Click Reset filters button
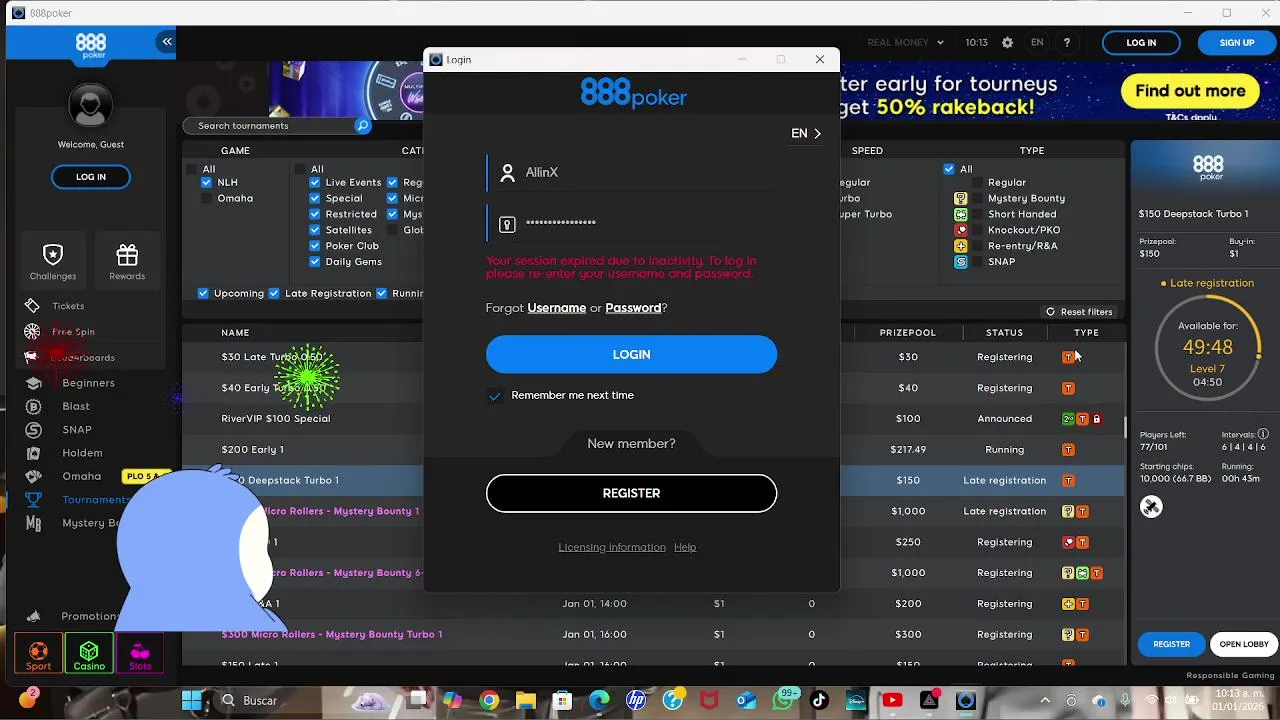1280x720 pixels. [1079, 312]
